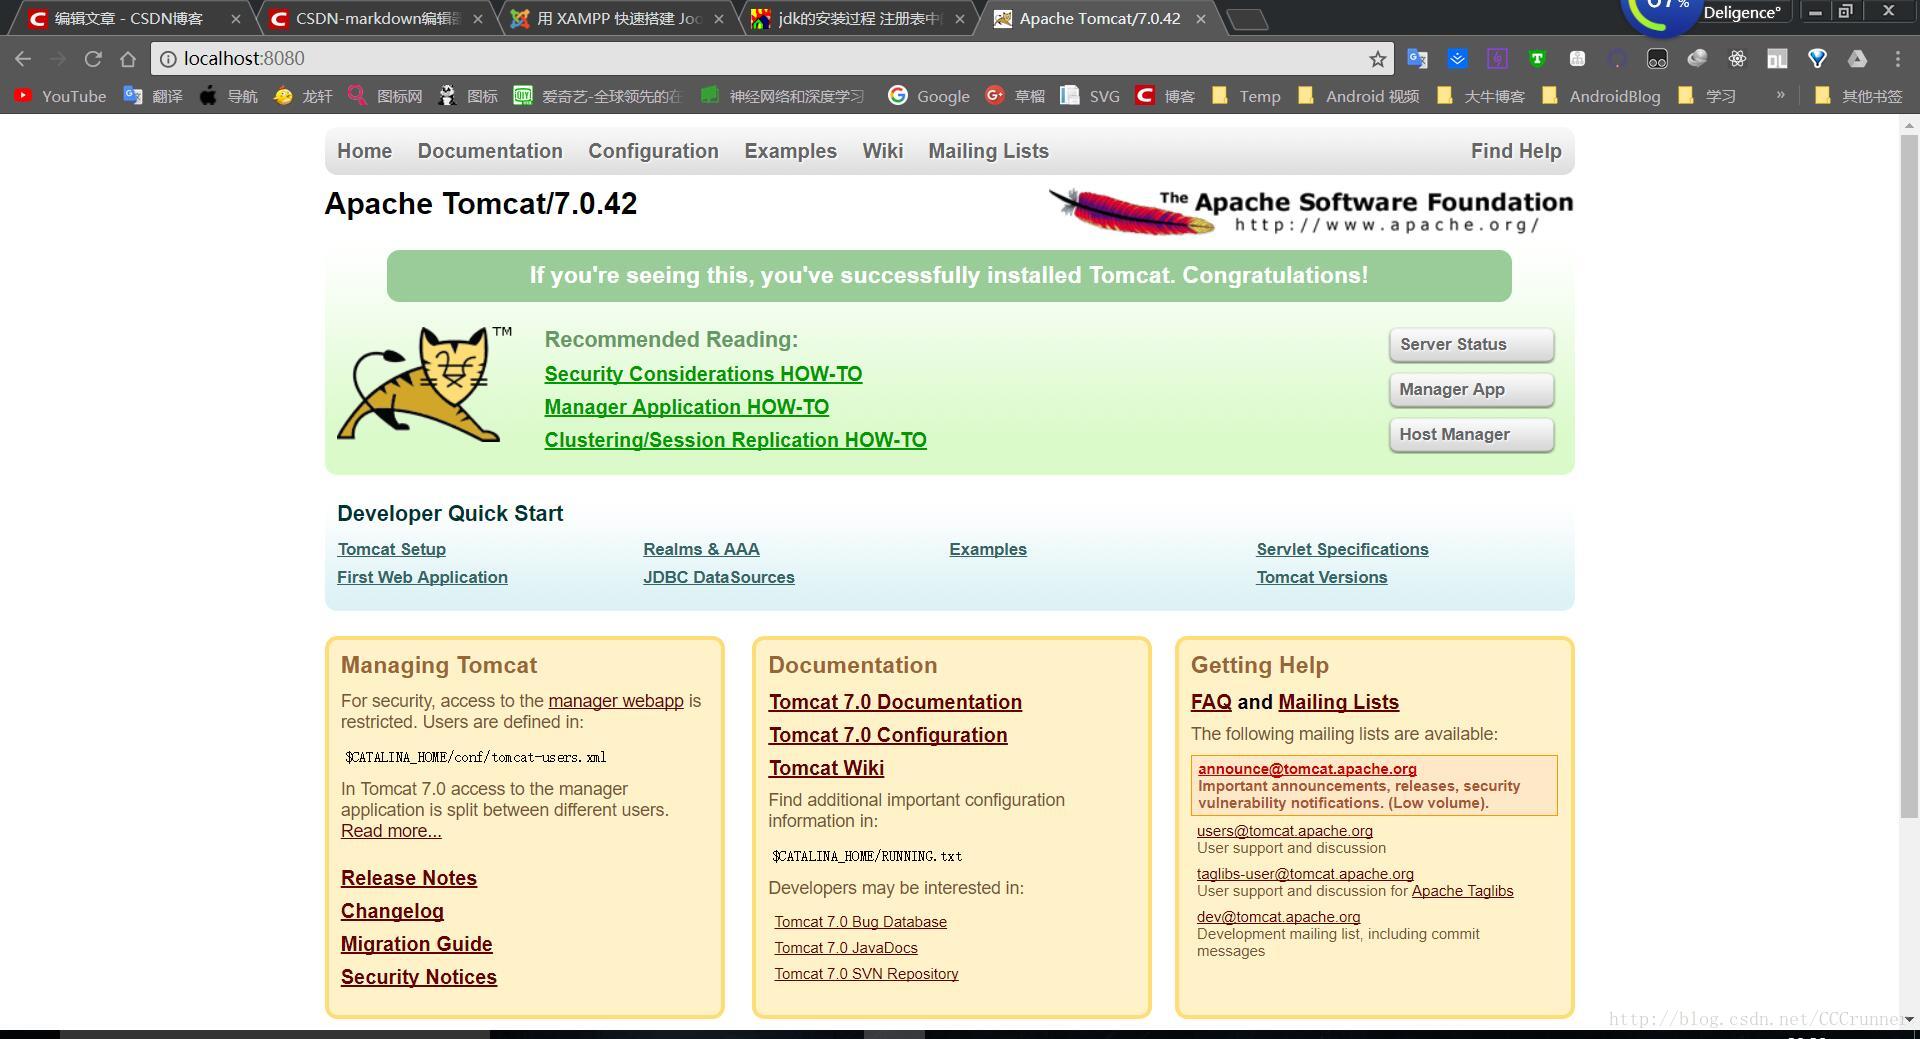Open the Servlet Specifications link
Image resolution: width=1920 pixels, height=1039 pixels.
click(x=1342, y=549)
